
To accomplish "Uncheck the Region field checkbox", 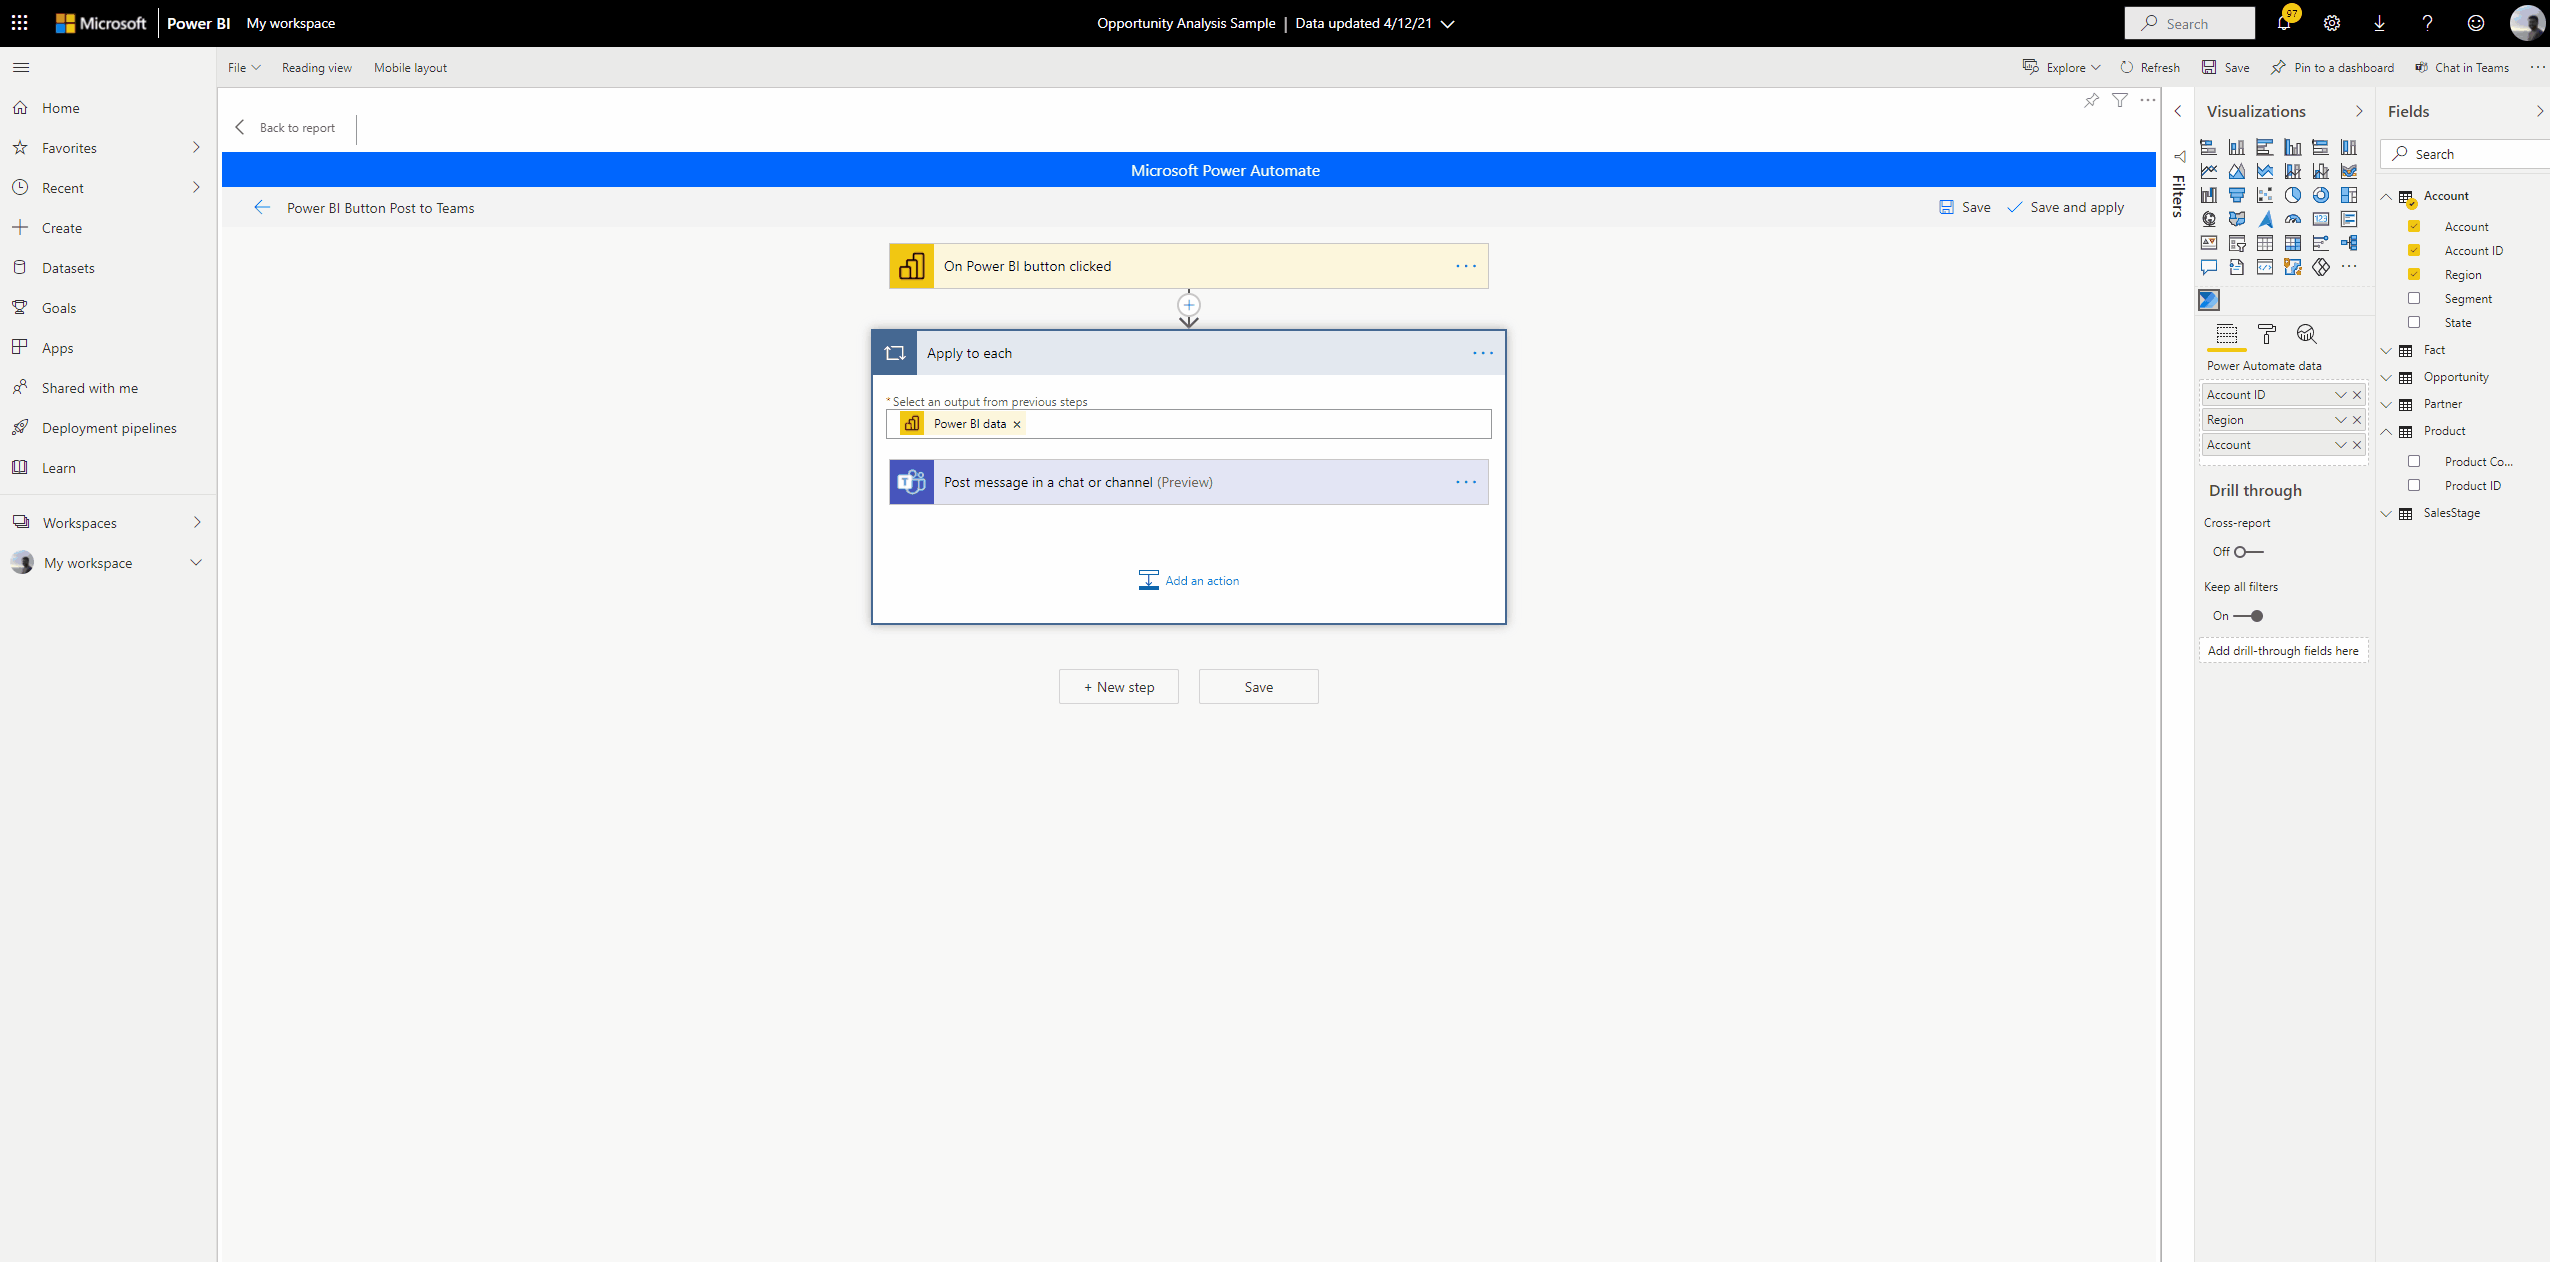I will (2414, 274).
